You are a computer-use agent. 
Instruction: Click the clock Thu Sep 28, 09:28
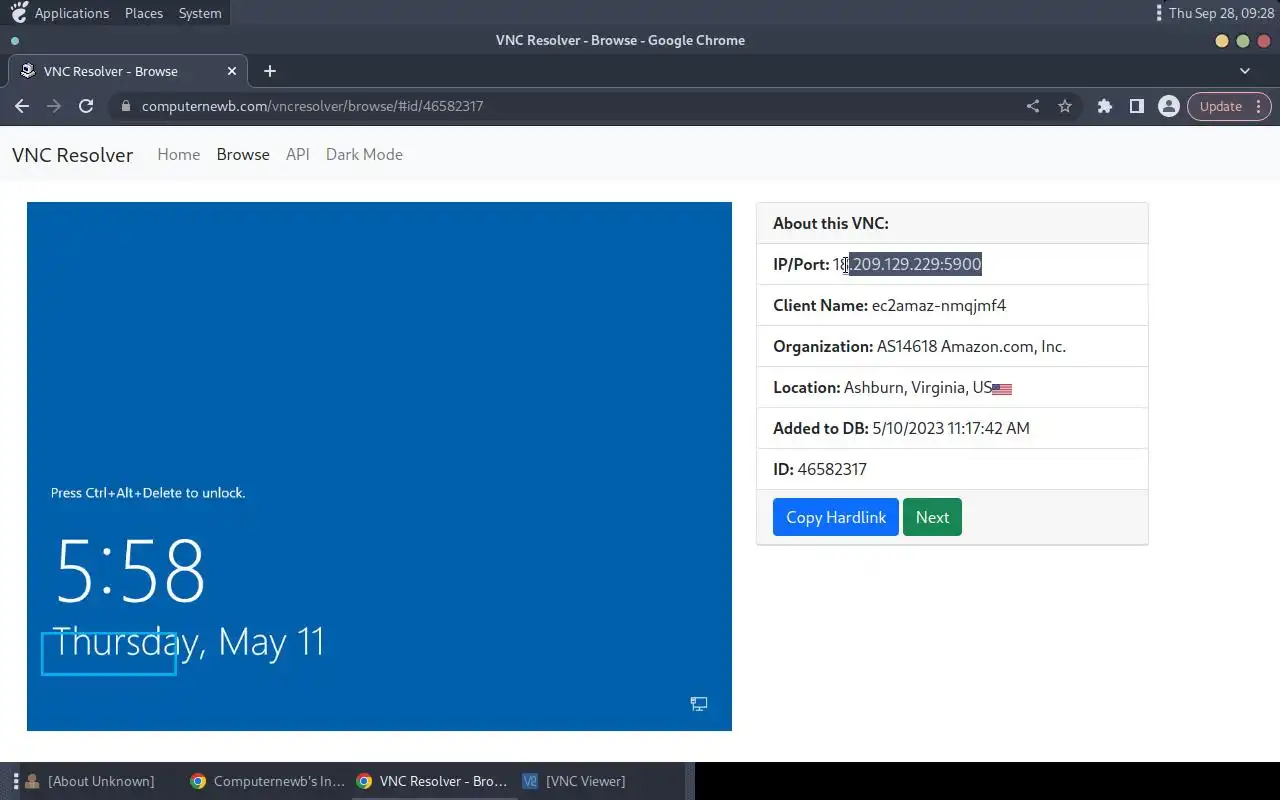click(1221, 13)
